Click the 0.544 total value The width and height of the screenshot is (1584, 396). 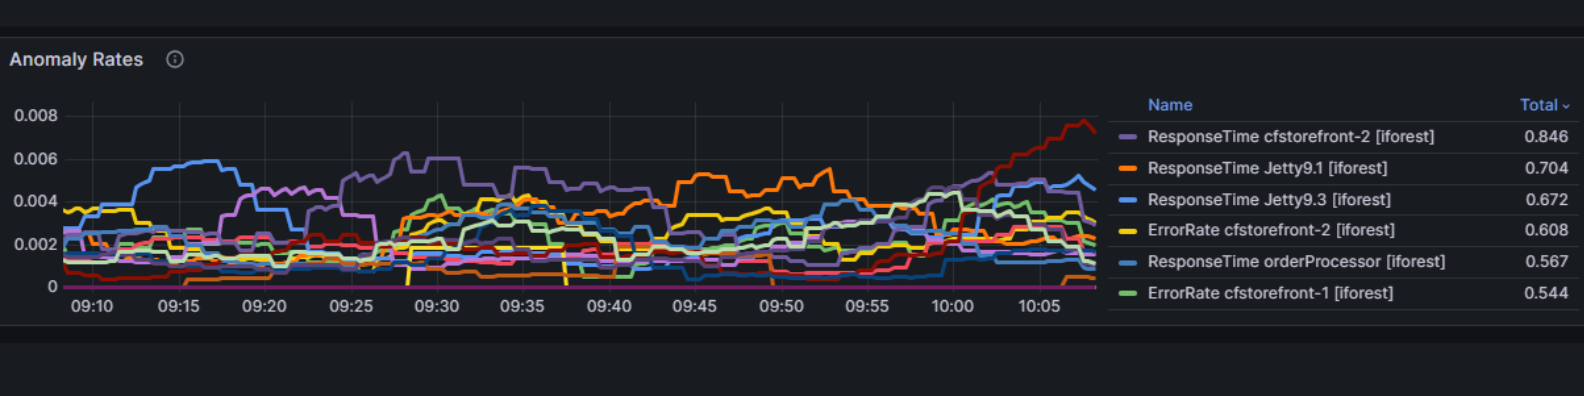click(1546, 293)
